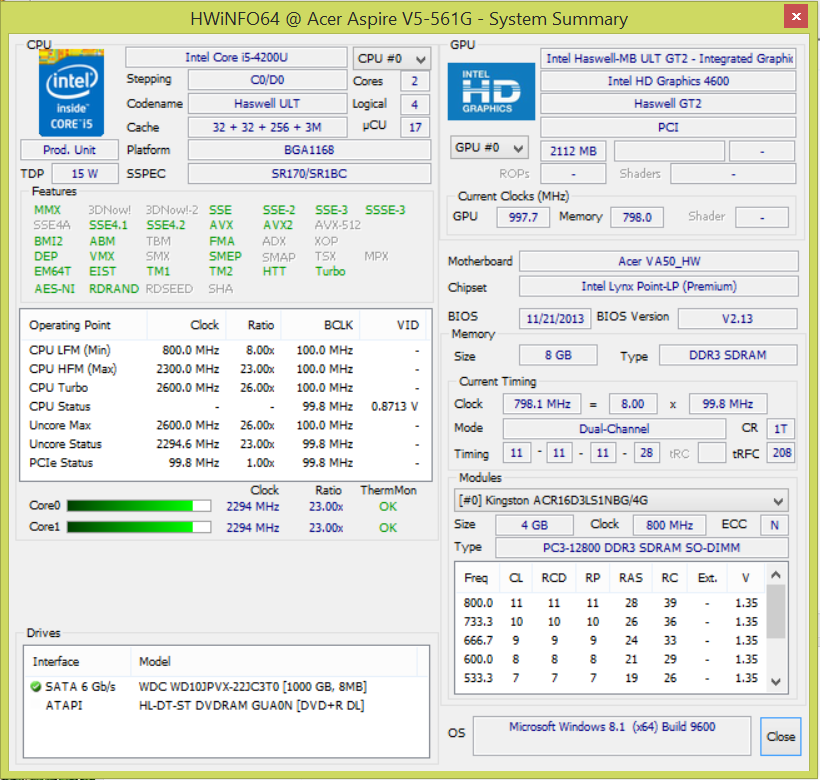Click the AVX2 feature label
Viewport: 820px width, 780px height.
[x=277, y=225]
